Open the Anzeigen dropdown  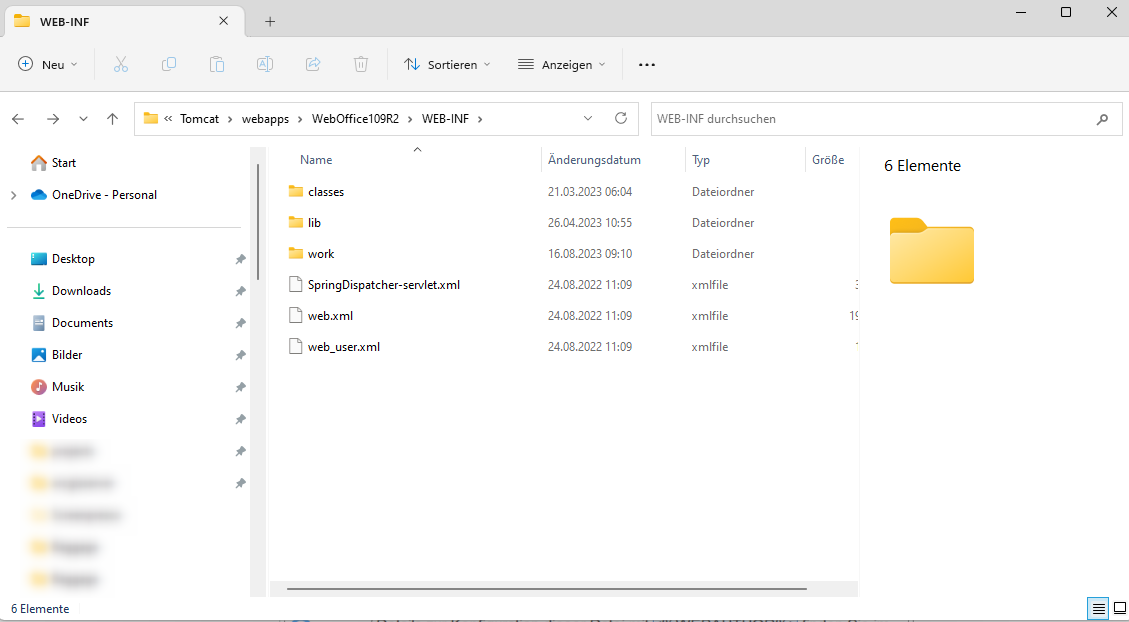point(562,63)
